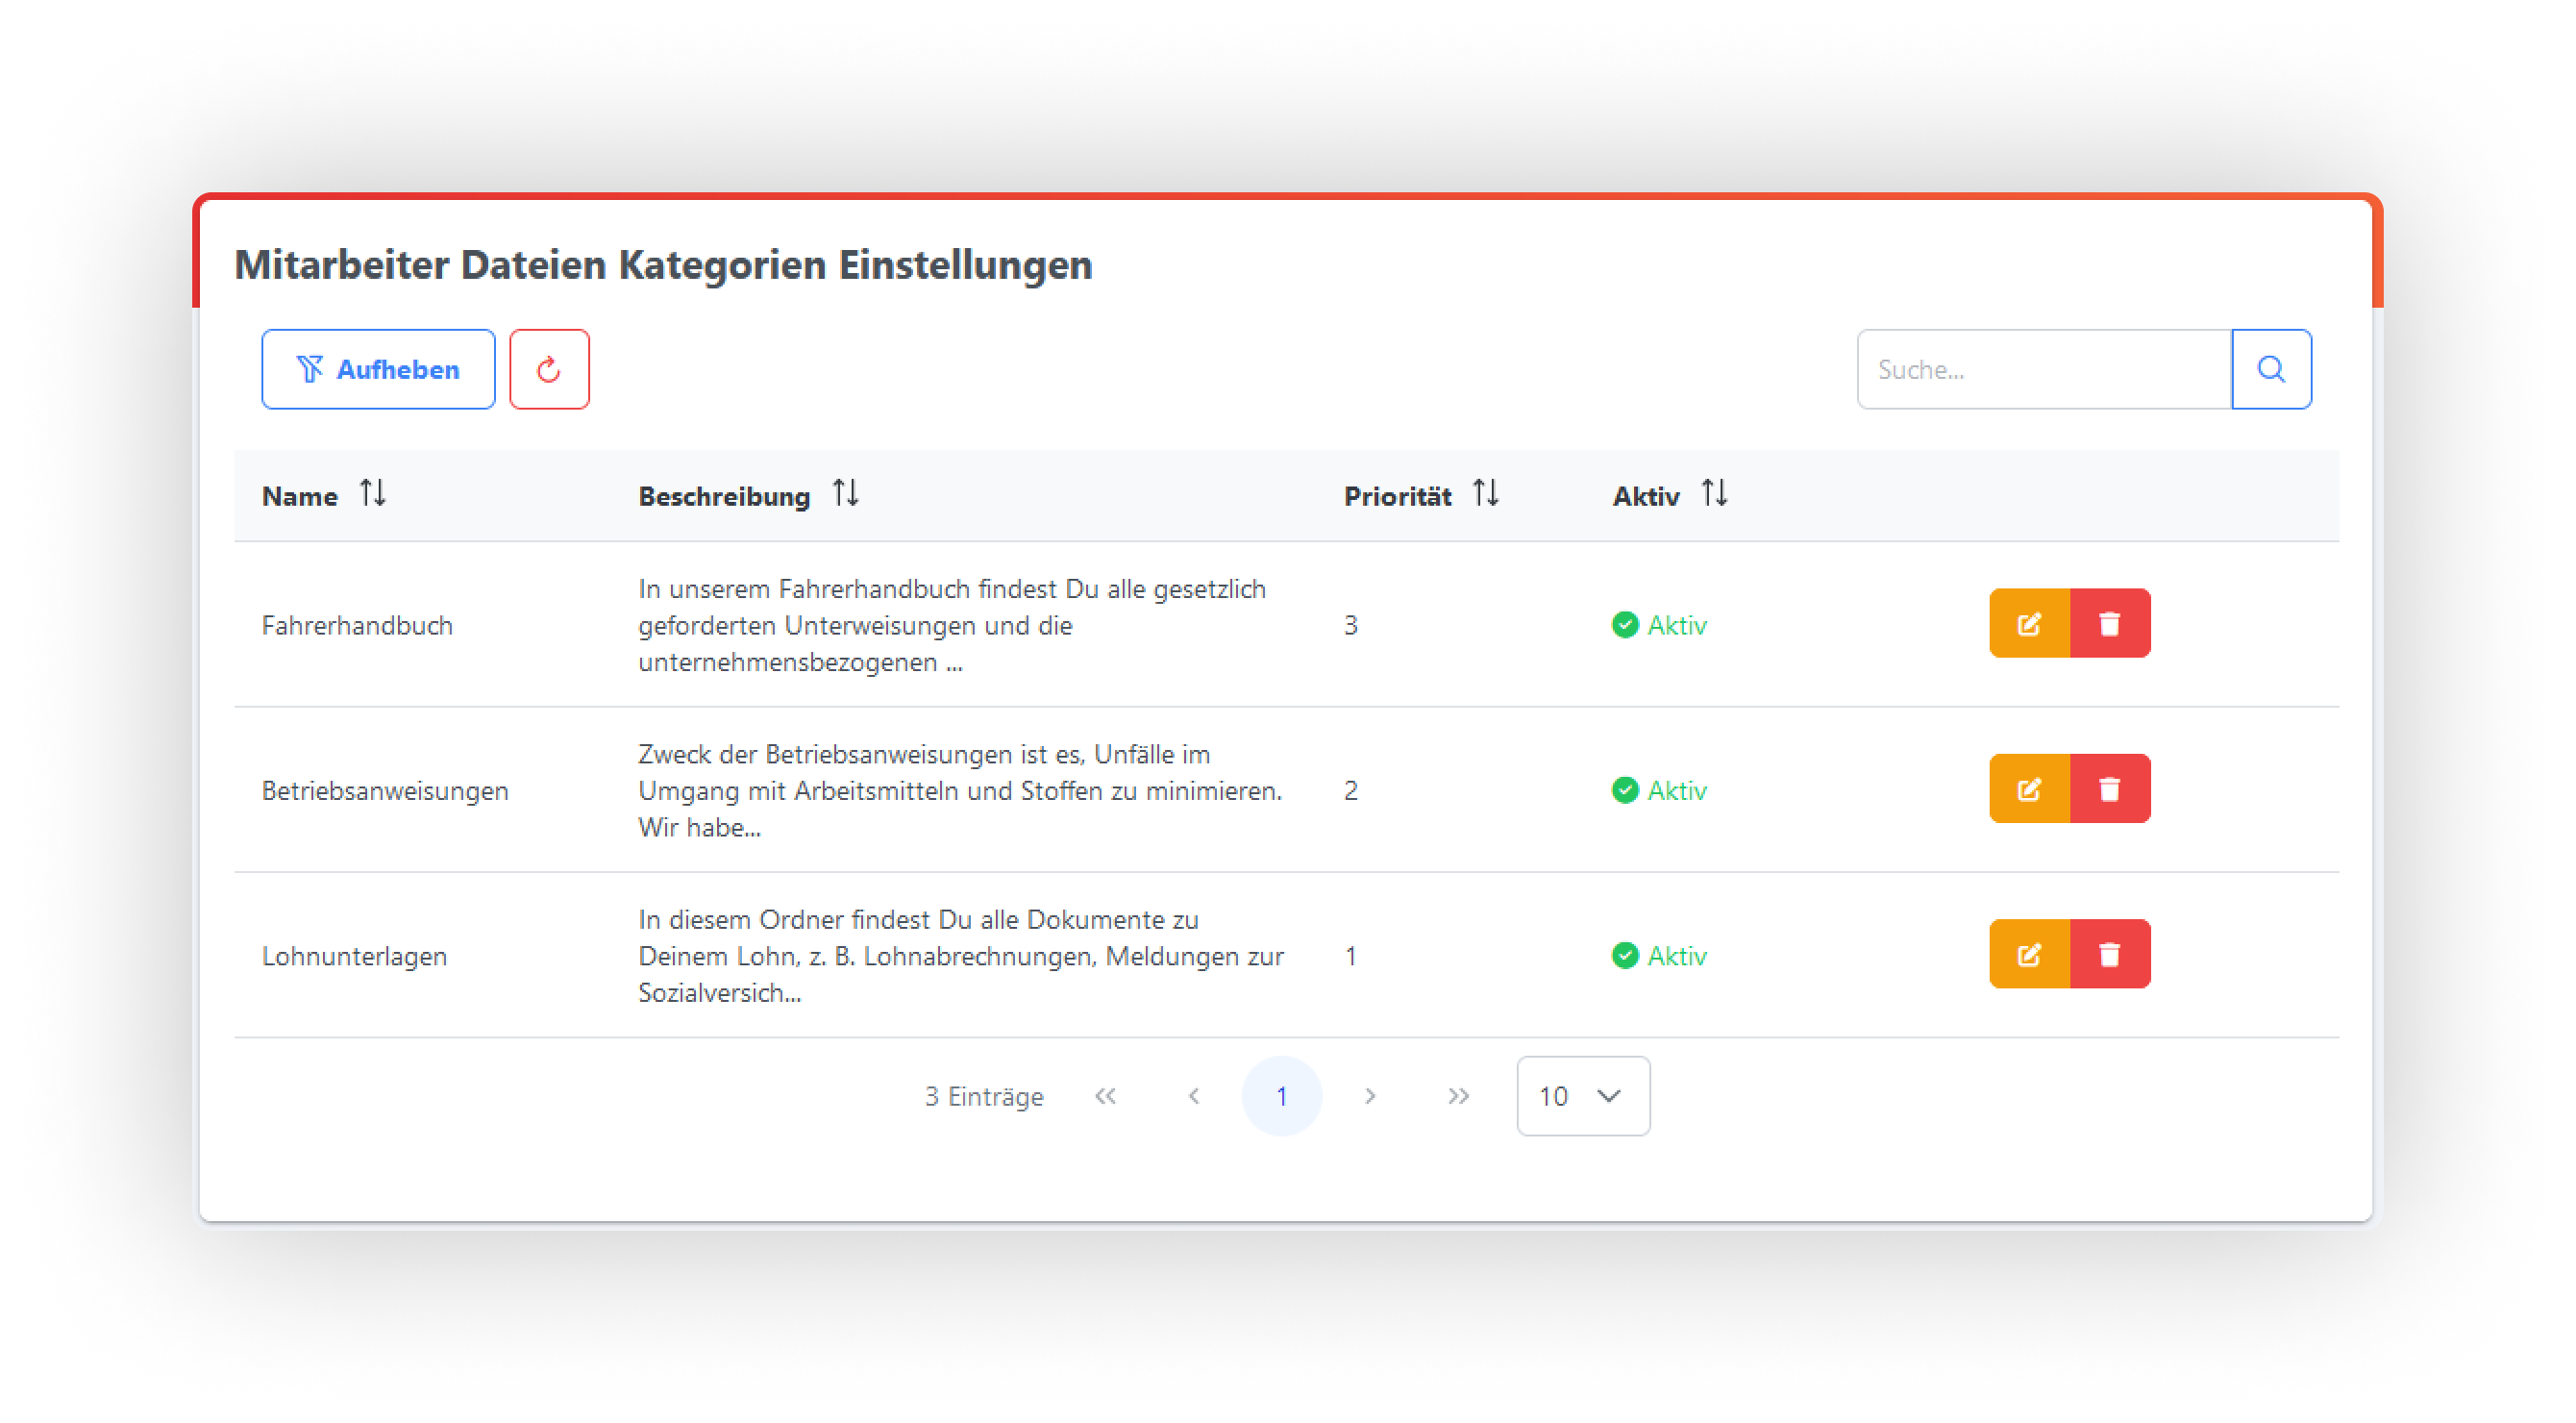Click the Aufheben filter clear button

tap(378, 369)
